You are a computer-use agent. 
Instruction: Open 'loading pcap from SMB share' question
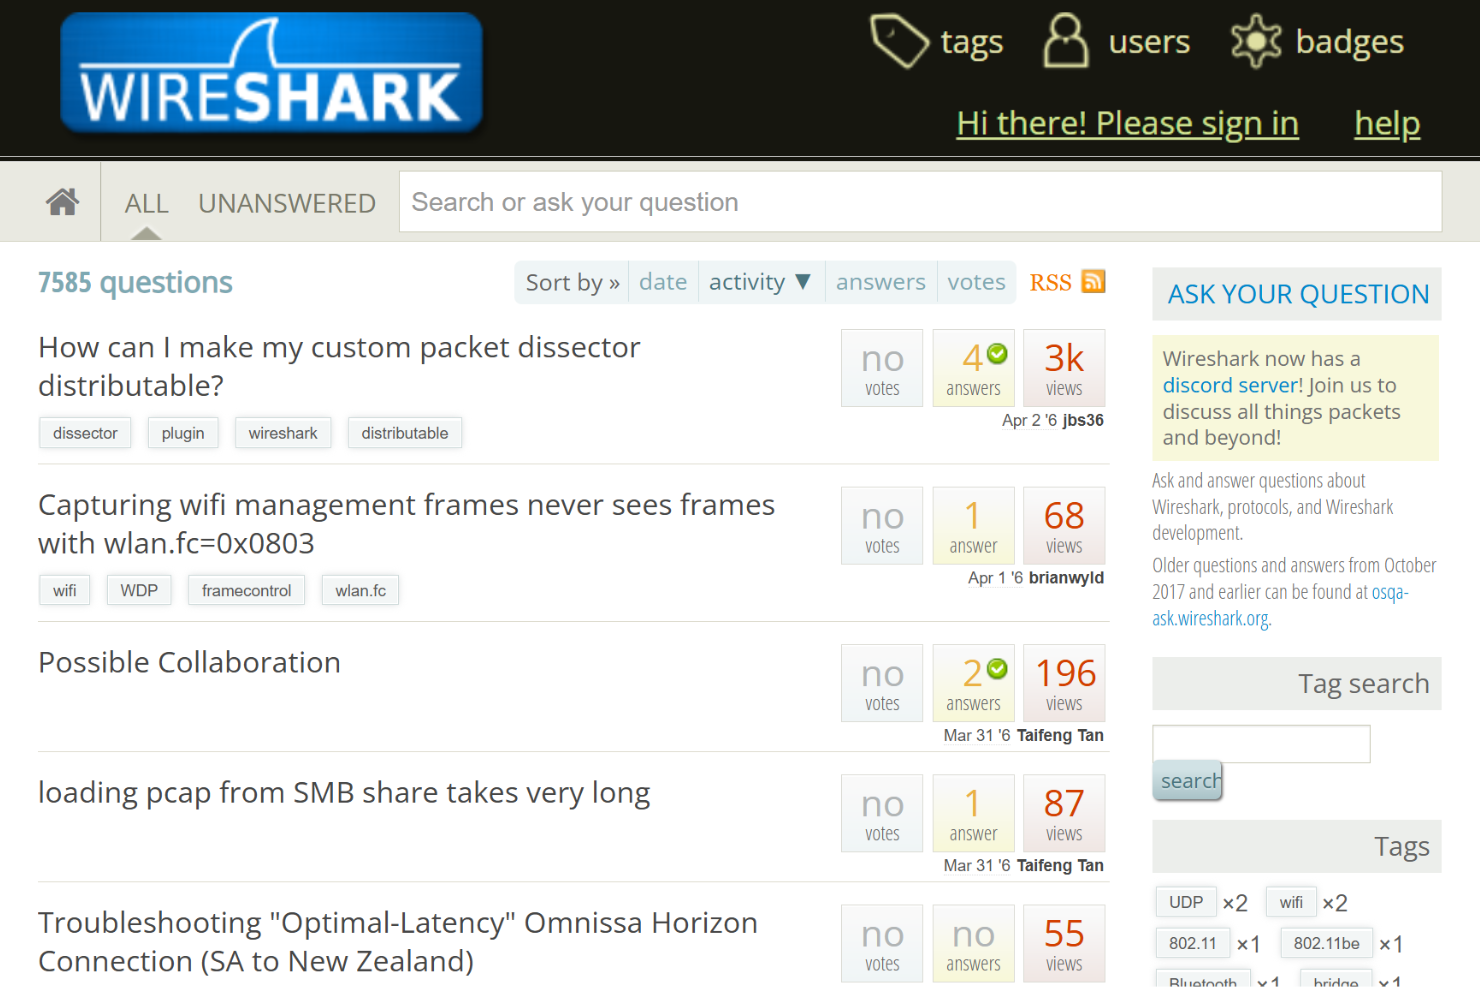click(344, 792)
